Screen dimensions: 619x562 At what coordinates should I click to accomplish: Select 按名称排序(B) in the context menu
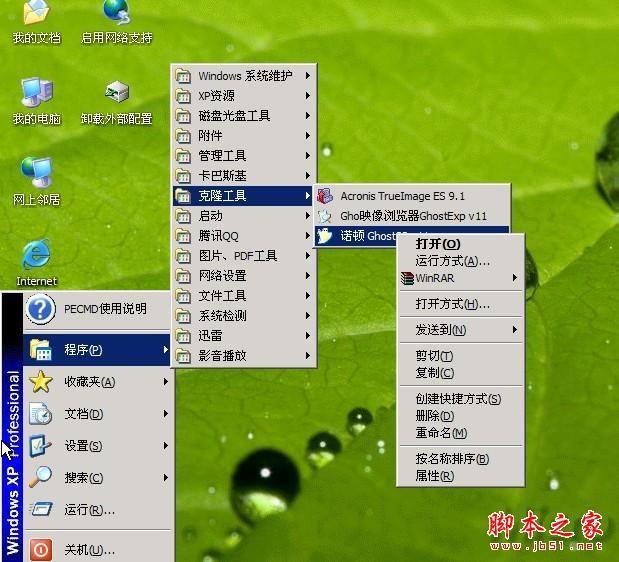click(x=461, y=459)
